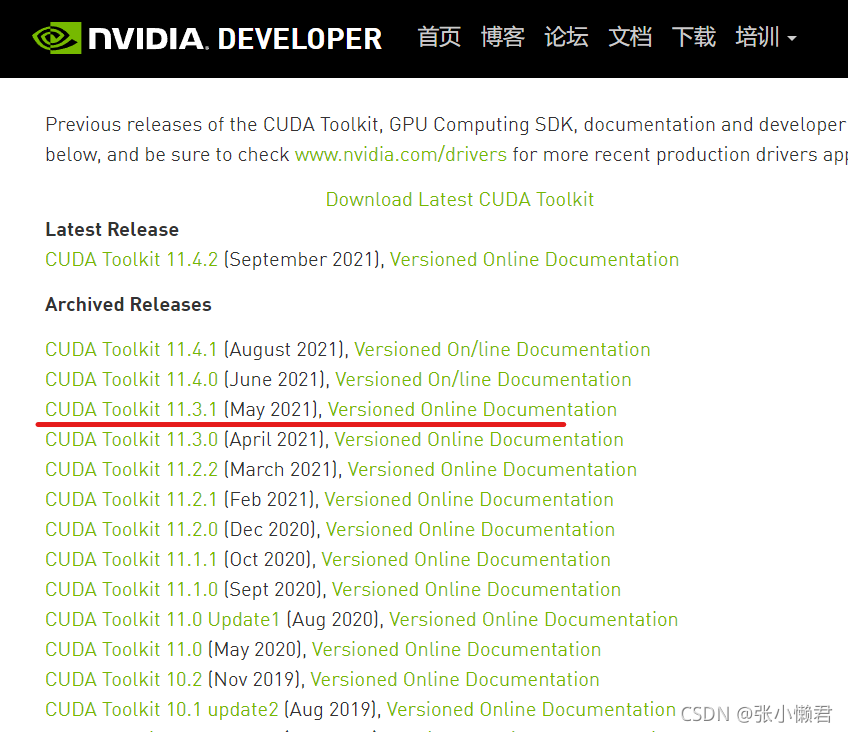
Task: Follow the www.nvidia.com/drivers link
Action: [401, 155]
